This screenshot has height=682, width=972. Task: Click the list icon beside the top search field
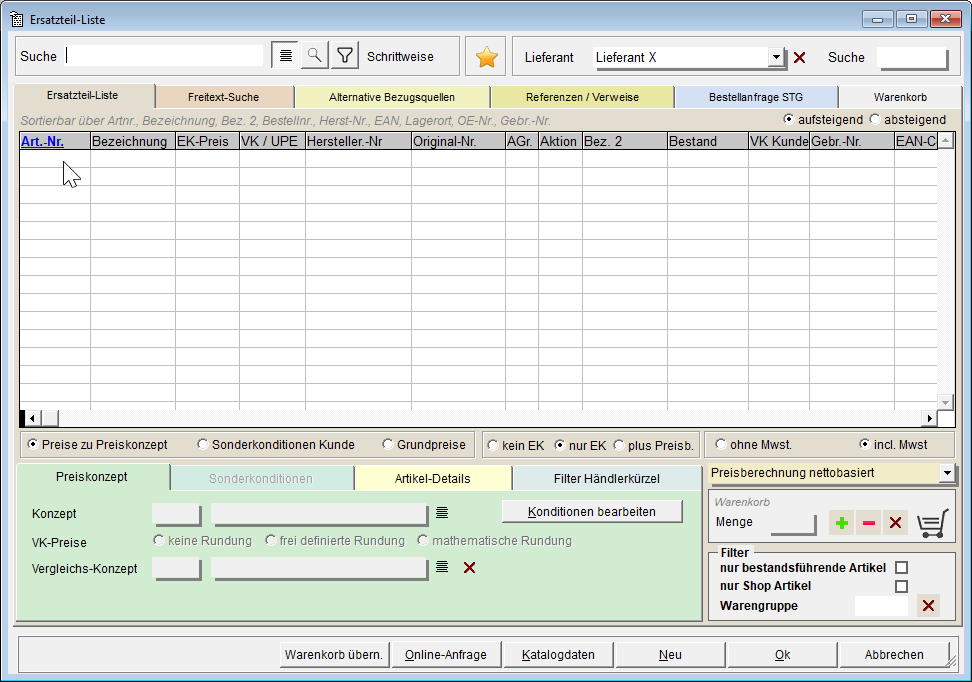285,56
